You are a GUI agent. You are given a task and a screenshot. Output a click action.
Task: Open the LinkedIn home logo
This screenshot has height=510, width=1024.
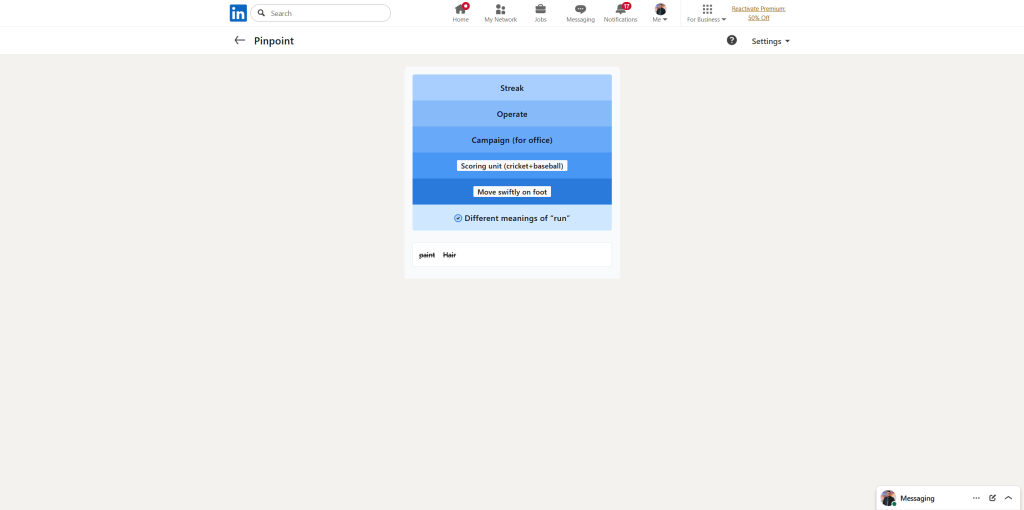(x=238, y=13)
